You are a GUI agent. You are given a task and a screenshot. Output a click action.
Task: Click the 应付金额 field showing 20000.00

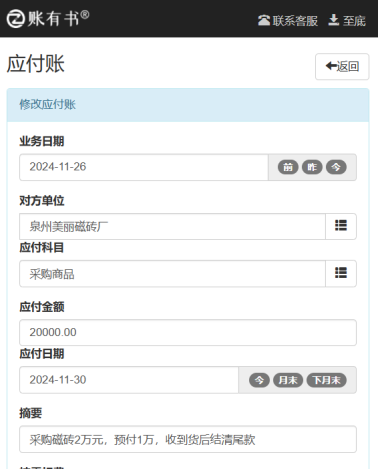pyautogui.click(x=188, y=332)
